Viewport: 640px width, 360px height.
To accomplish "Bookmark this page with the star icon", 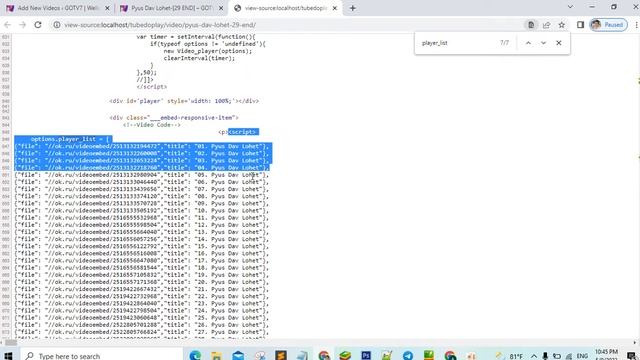I will point(562,25).
